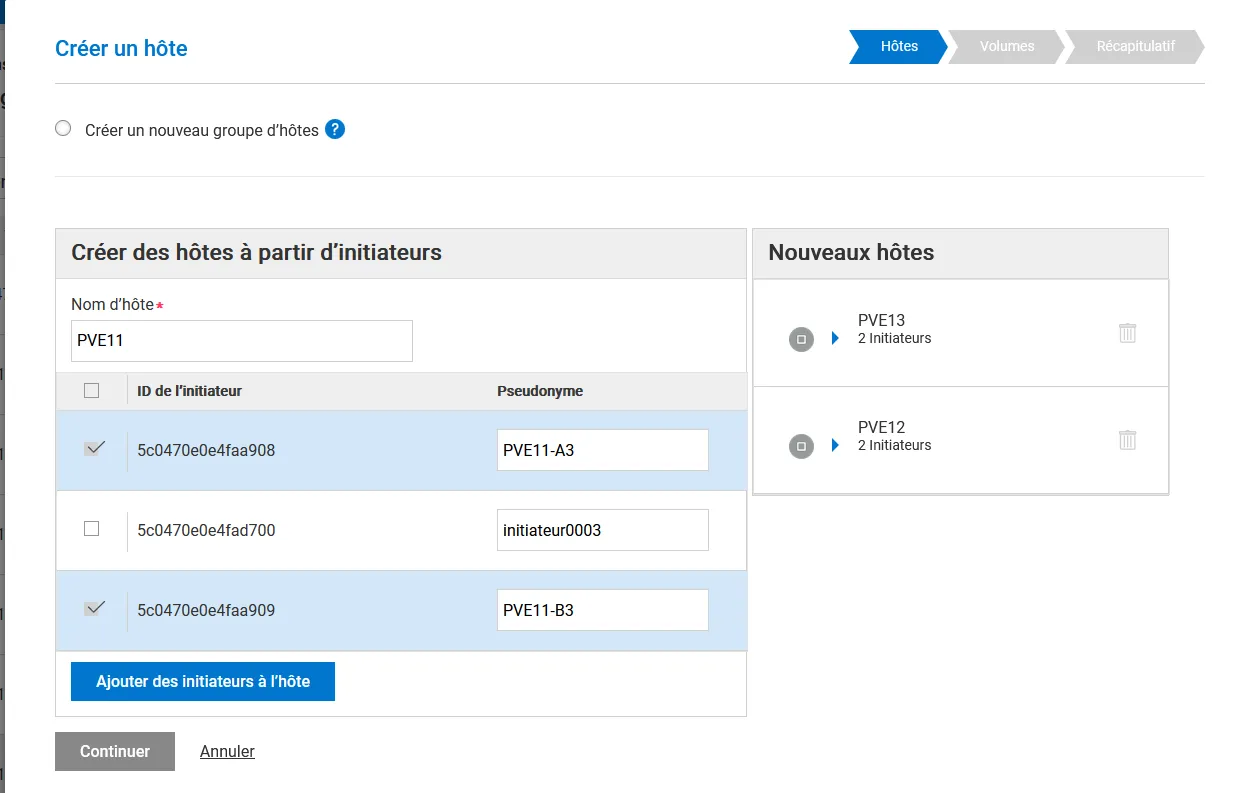The height and width of the screenshot is (793, 1241).
Task: Select the Hôtes wizard step
Action: (898, 46)
